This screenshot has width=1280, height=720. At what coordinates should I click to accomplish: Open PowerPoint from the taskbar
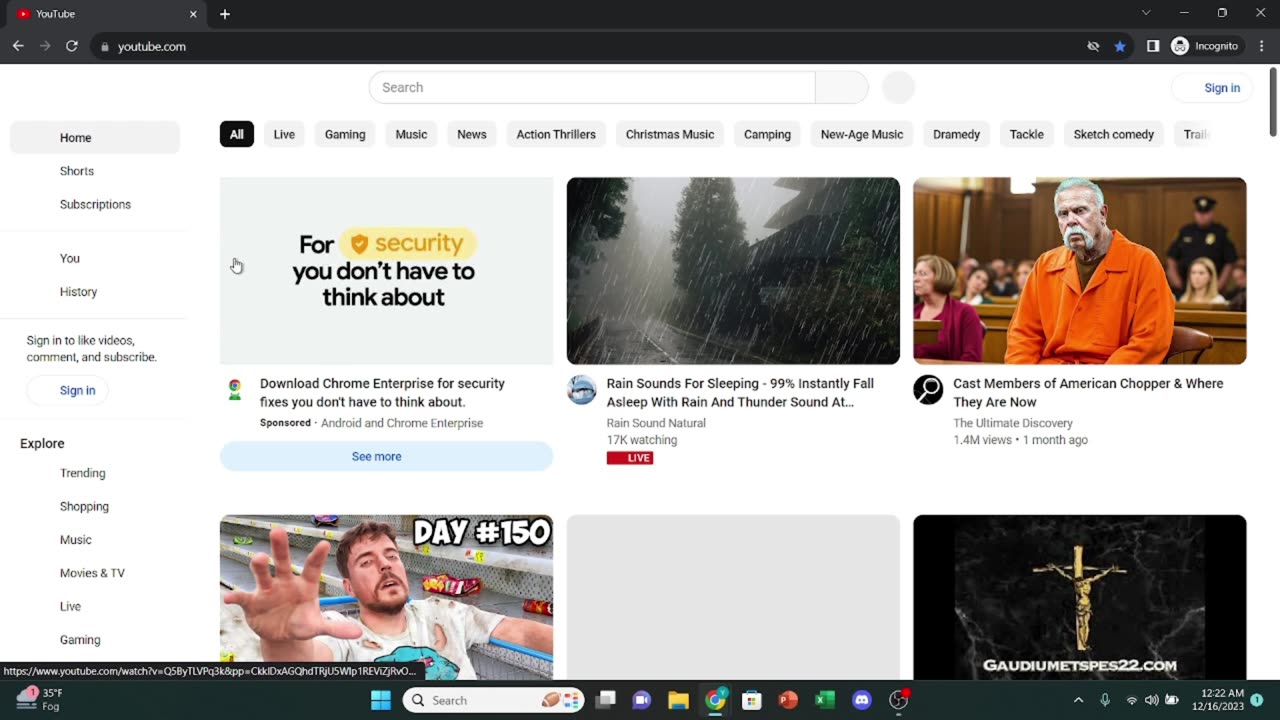[x=788, y=700]
